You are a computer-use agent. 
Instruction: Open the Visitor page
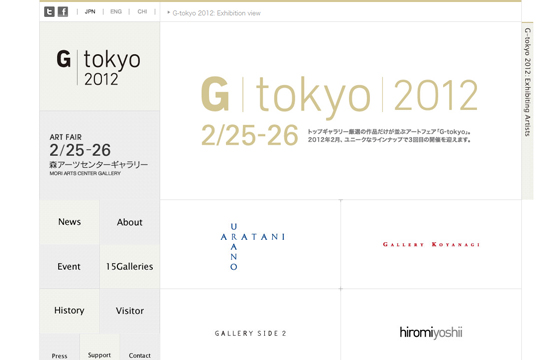[x=130, y=311]
